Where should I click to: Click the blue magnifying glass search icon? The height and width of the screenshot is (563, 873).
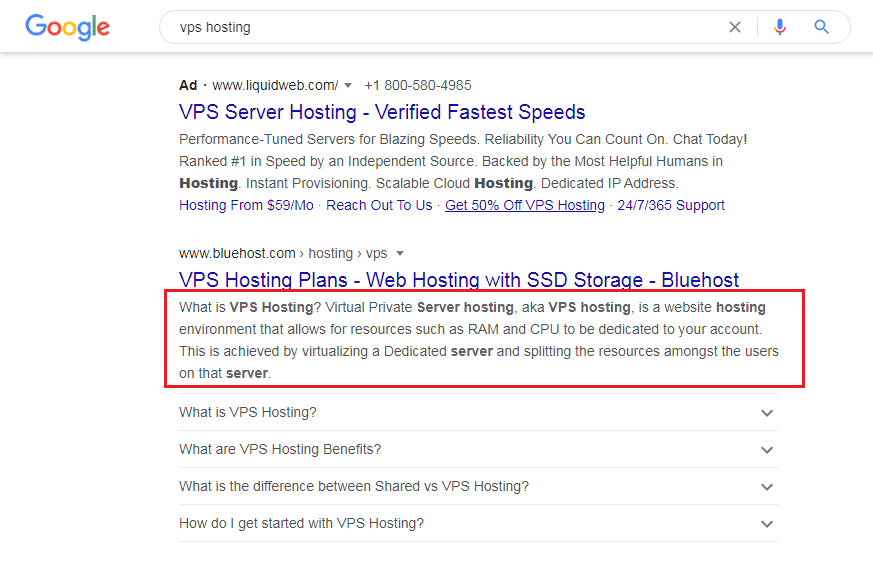[x=821, y=27]
